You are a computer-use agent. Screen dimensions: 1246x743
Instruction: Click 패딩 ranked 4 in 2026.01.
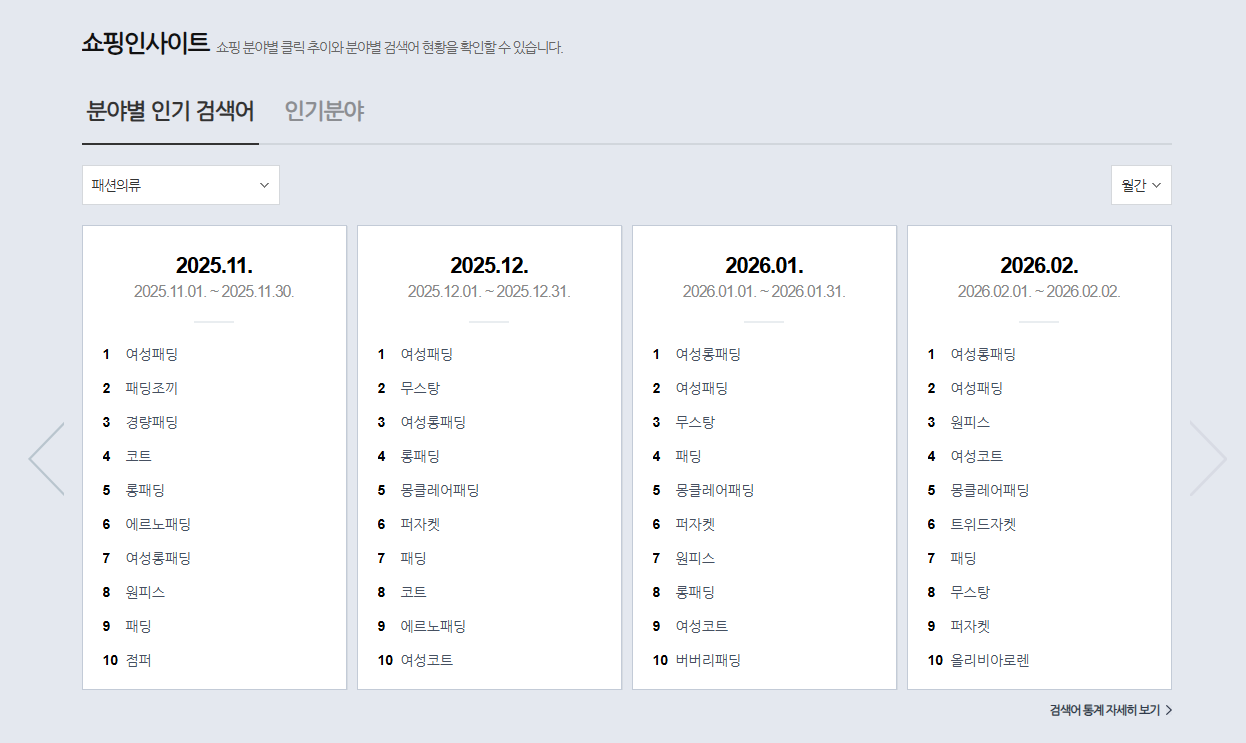(689, 456)
